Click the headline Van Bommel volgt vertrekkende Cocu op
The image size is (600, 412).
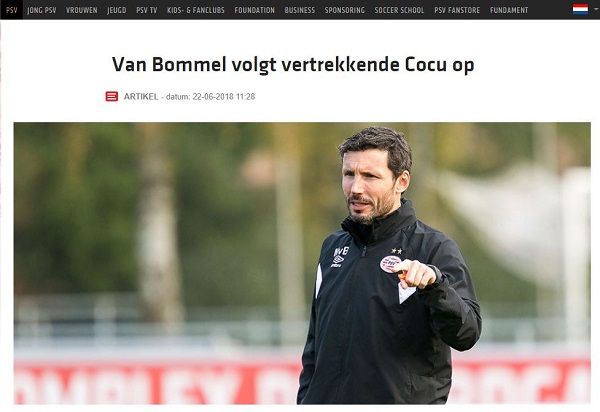[293, 64]
